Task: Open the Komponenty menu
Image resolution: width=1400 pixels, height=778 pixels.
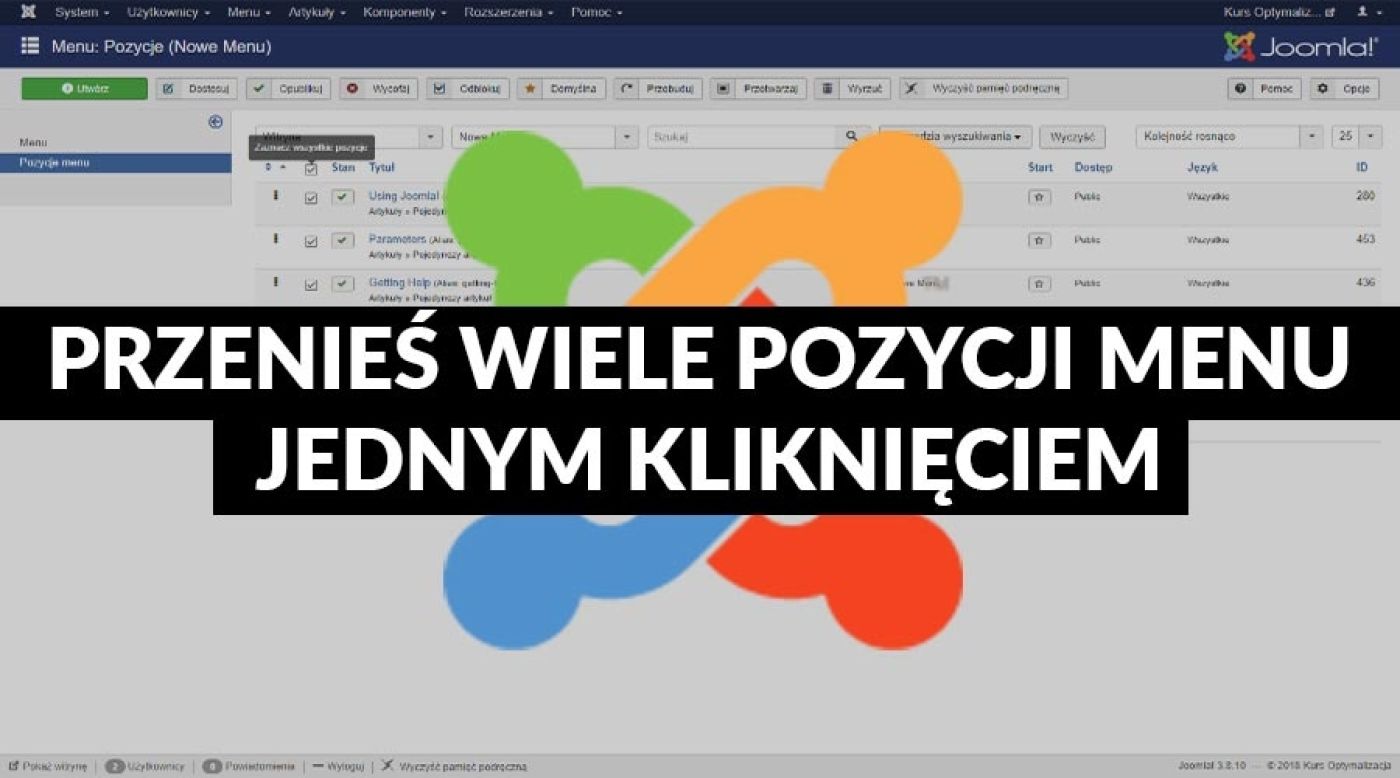Action: point(405,12)
